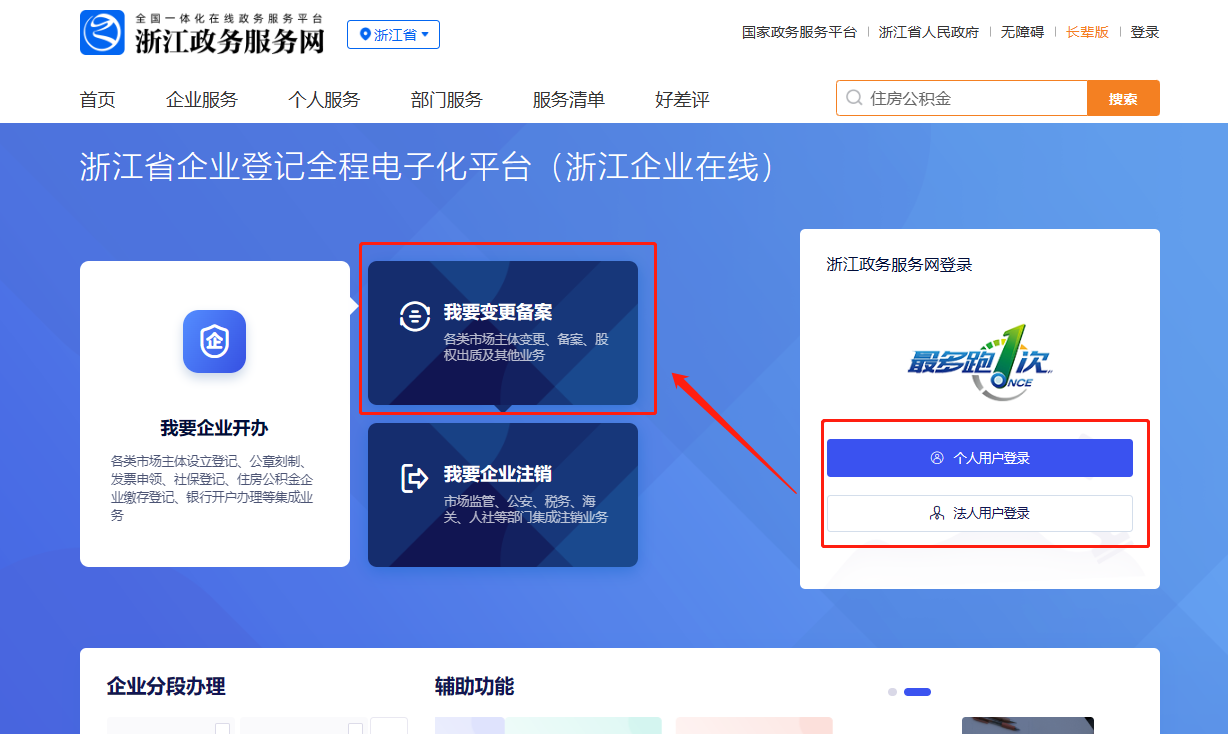Viewport: 1228px width, 734px height.
Task: Open 个人服务 menu item
Action: pos(324,99)
